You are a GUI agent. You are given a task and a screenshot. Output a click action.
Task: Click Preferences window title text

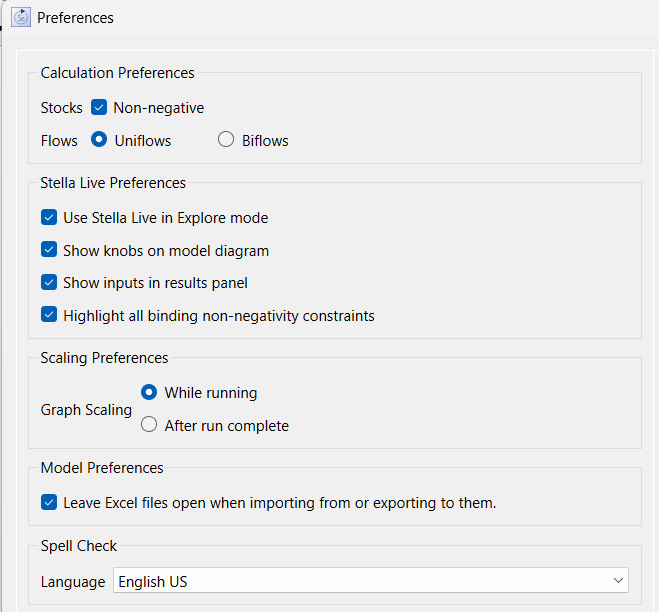75,18
